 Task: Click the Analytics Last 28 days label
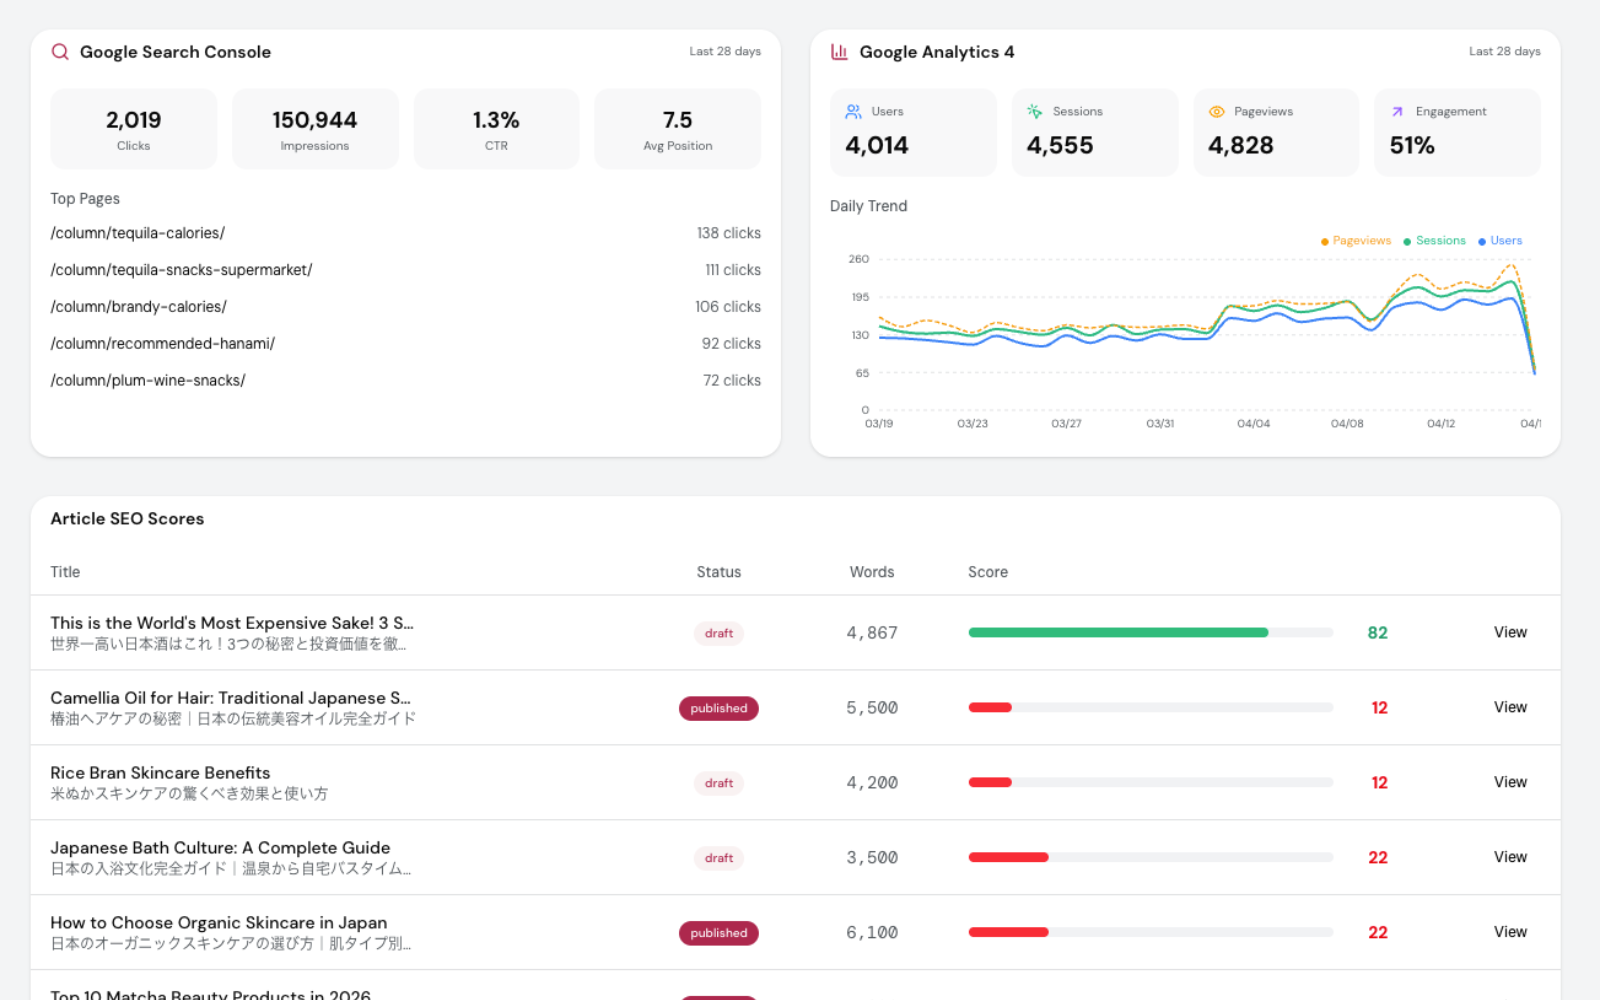(x=1505, y=52)
